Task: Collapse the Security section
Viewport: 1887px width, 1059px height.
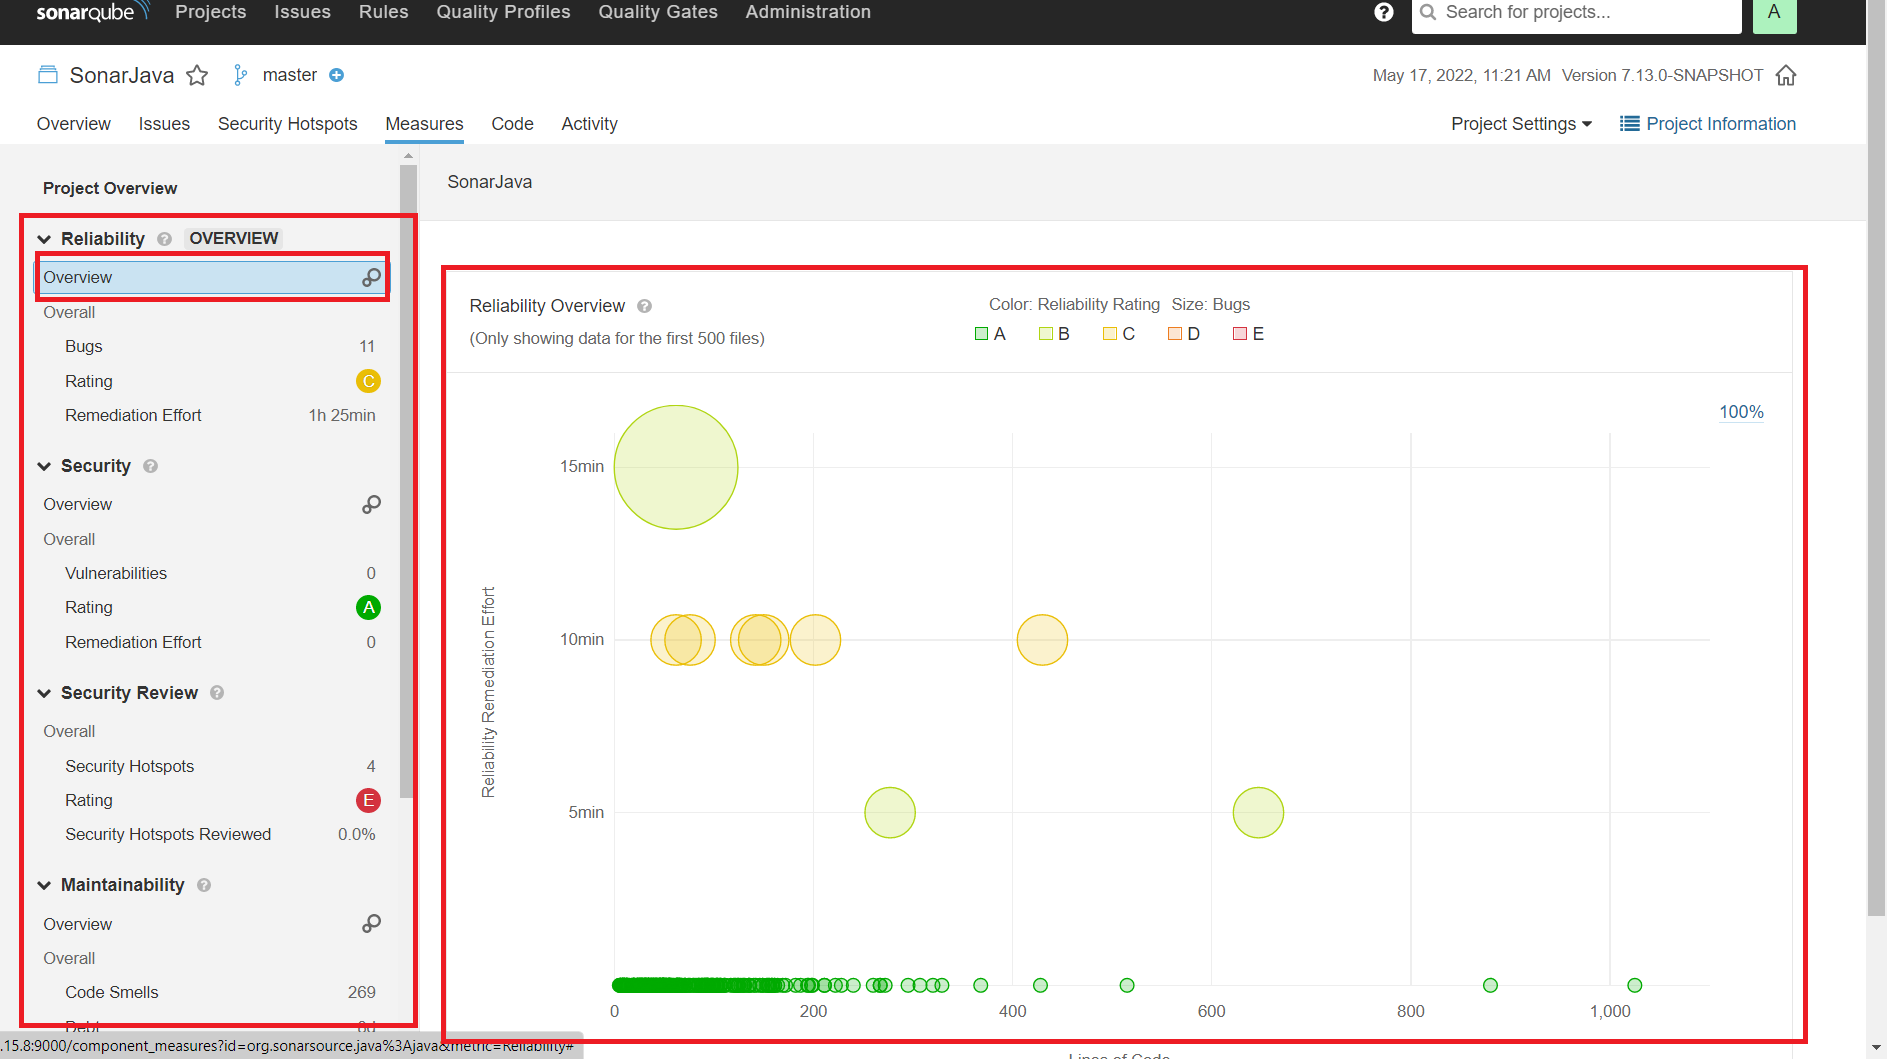Action: pos(44,466)
